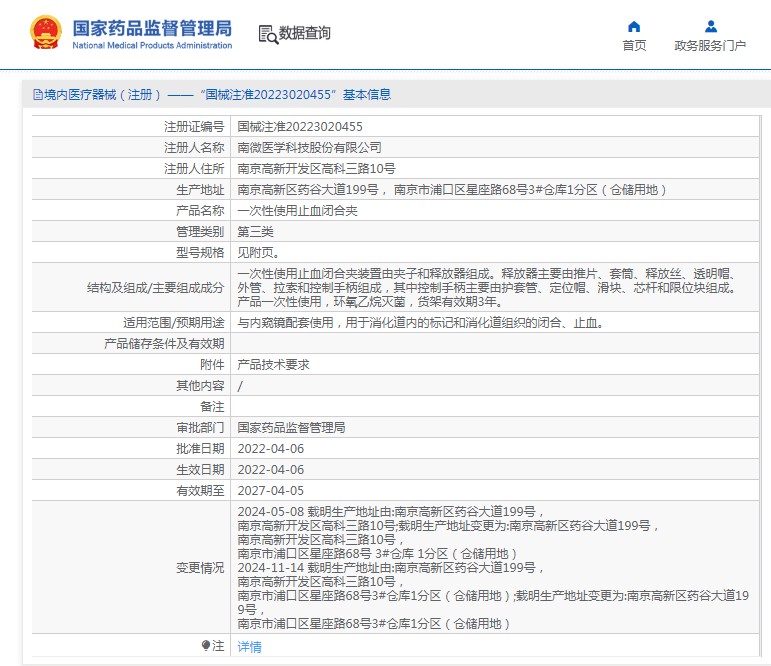Screen dimensions: 771x666
Task: Select product name 一次性使用止血闭合夹
Action: pyautogui.click(x=297, y=211)
